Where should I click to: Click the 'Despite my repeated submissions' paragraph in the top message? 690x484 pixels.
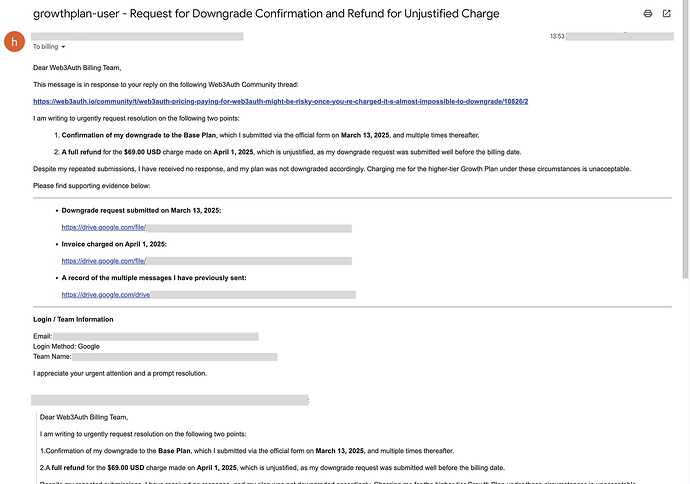(332, 169)
